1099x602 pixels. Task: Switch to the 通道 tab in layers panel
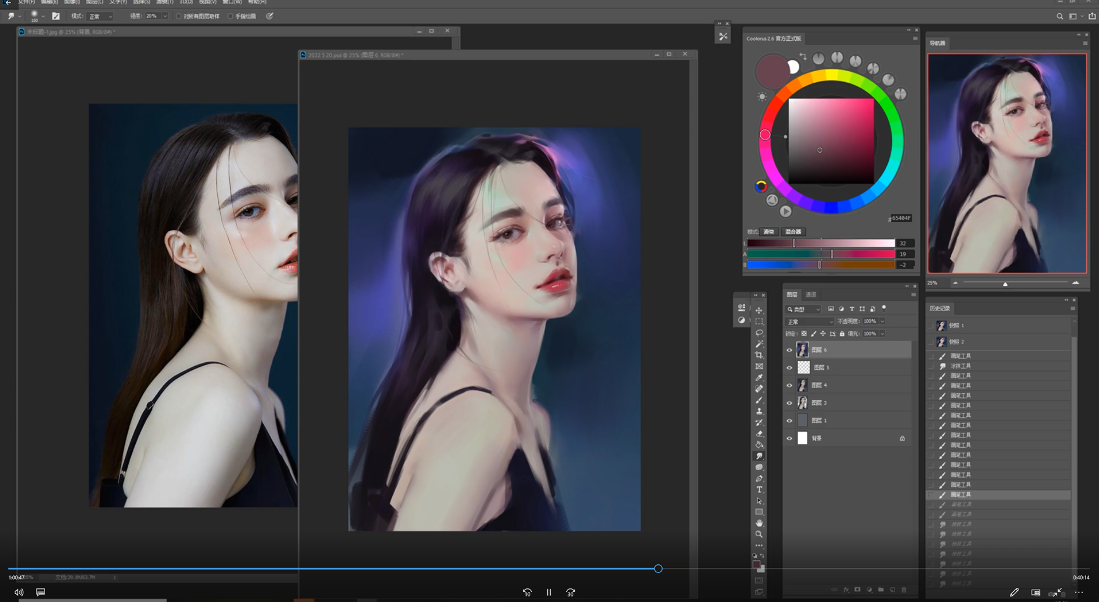(811, 294)
